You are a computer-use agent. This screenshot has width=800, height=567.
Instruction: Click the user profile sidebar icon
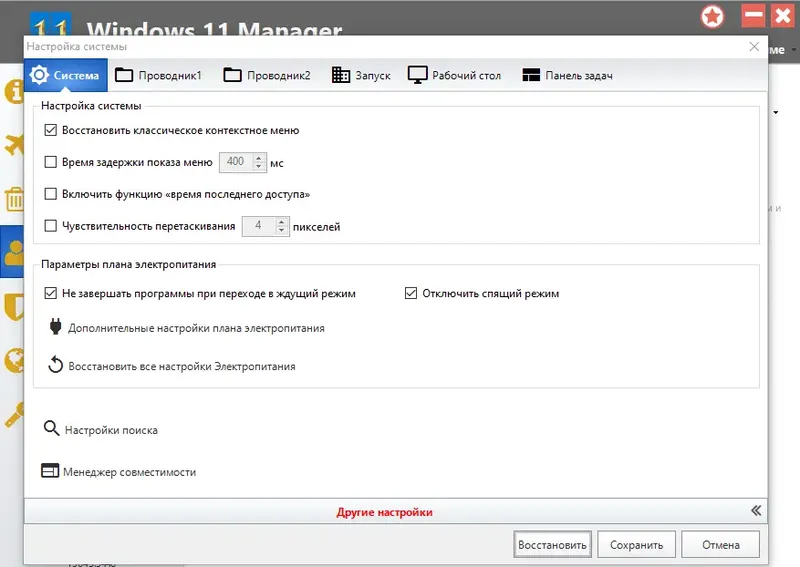[13, 252]
